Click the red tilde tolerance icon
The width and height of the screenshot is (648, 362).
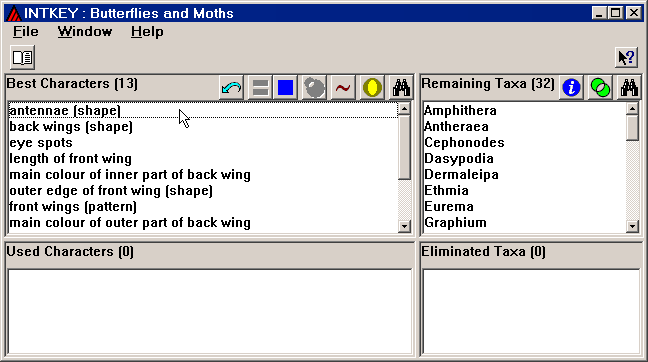click(343, 88)
